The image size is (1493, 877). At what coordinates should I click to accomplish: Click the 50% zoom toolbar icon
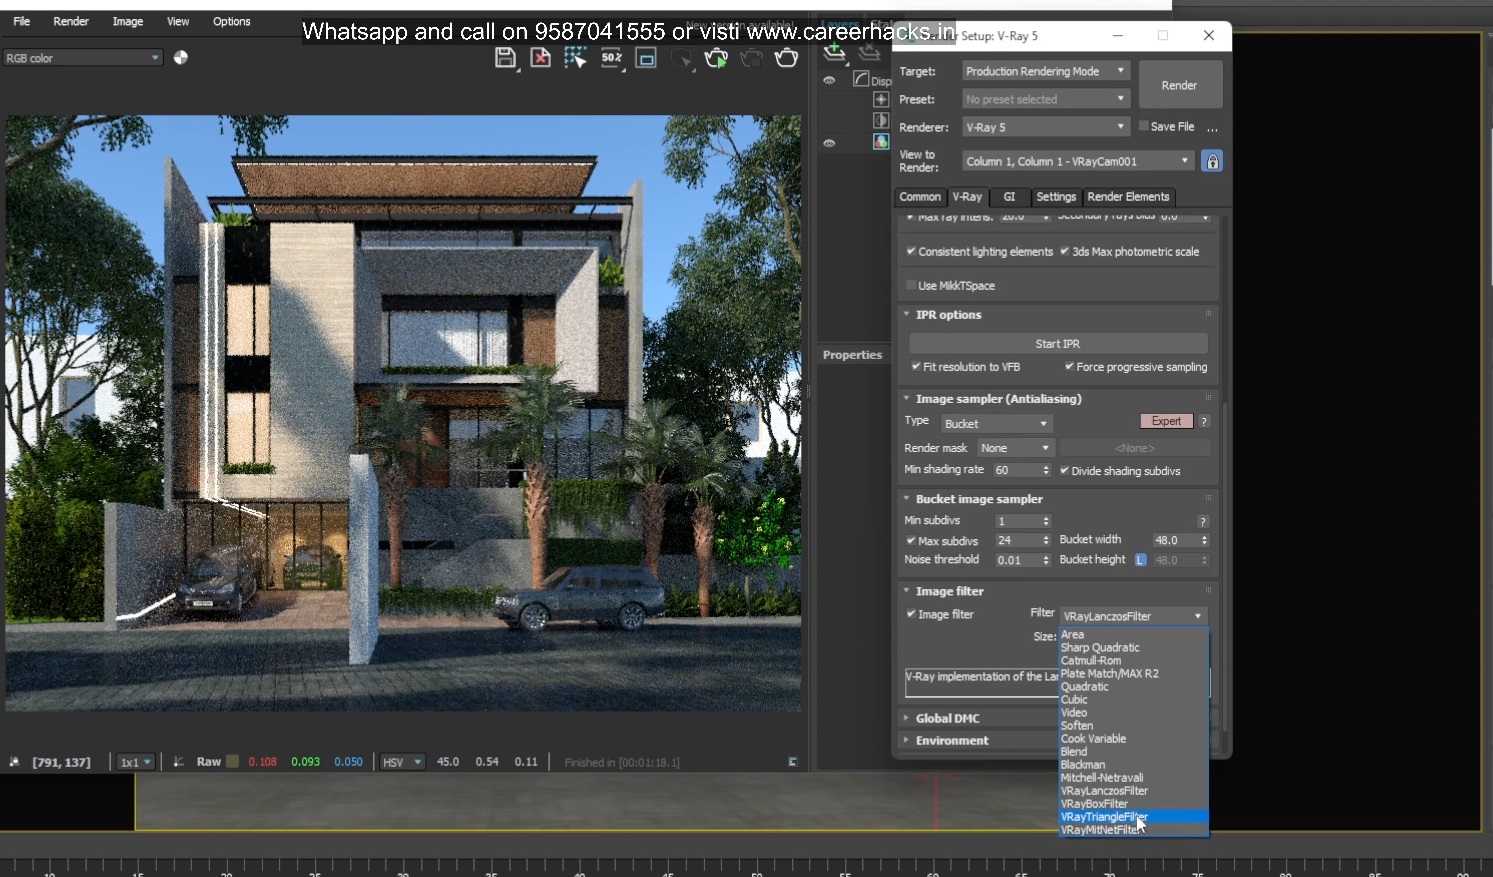point(612,58)
